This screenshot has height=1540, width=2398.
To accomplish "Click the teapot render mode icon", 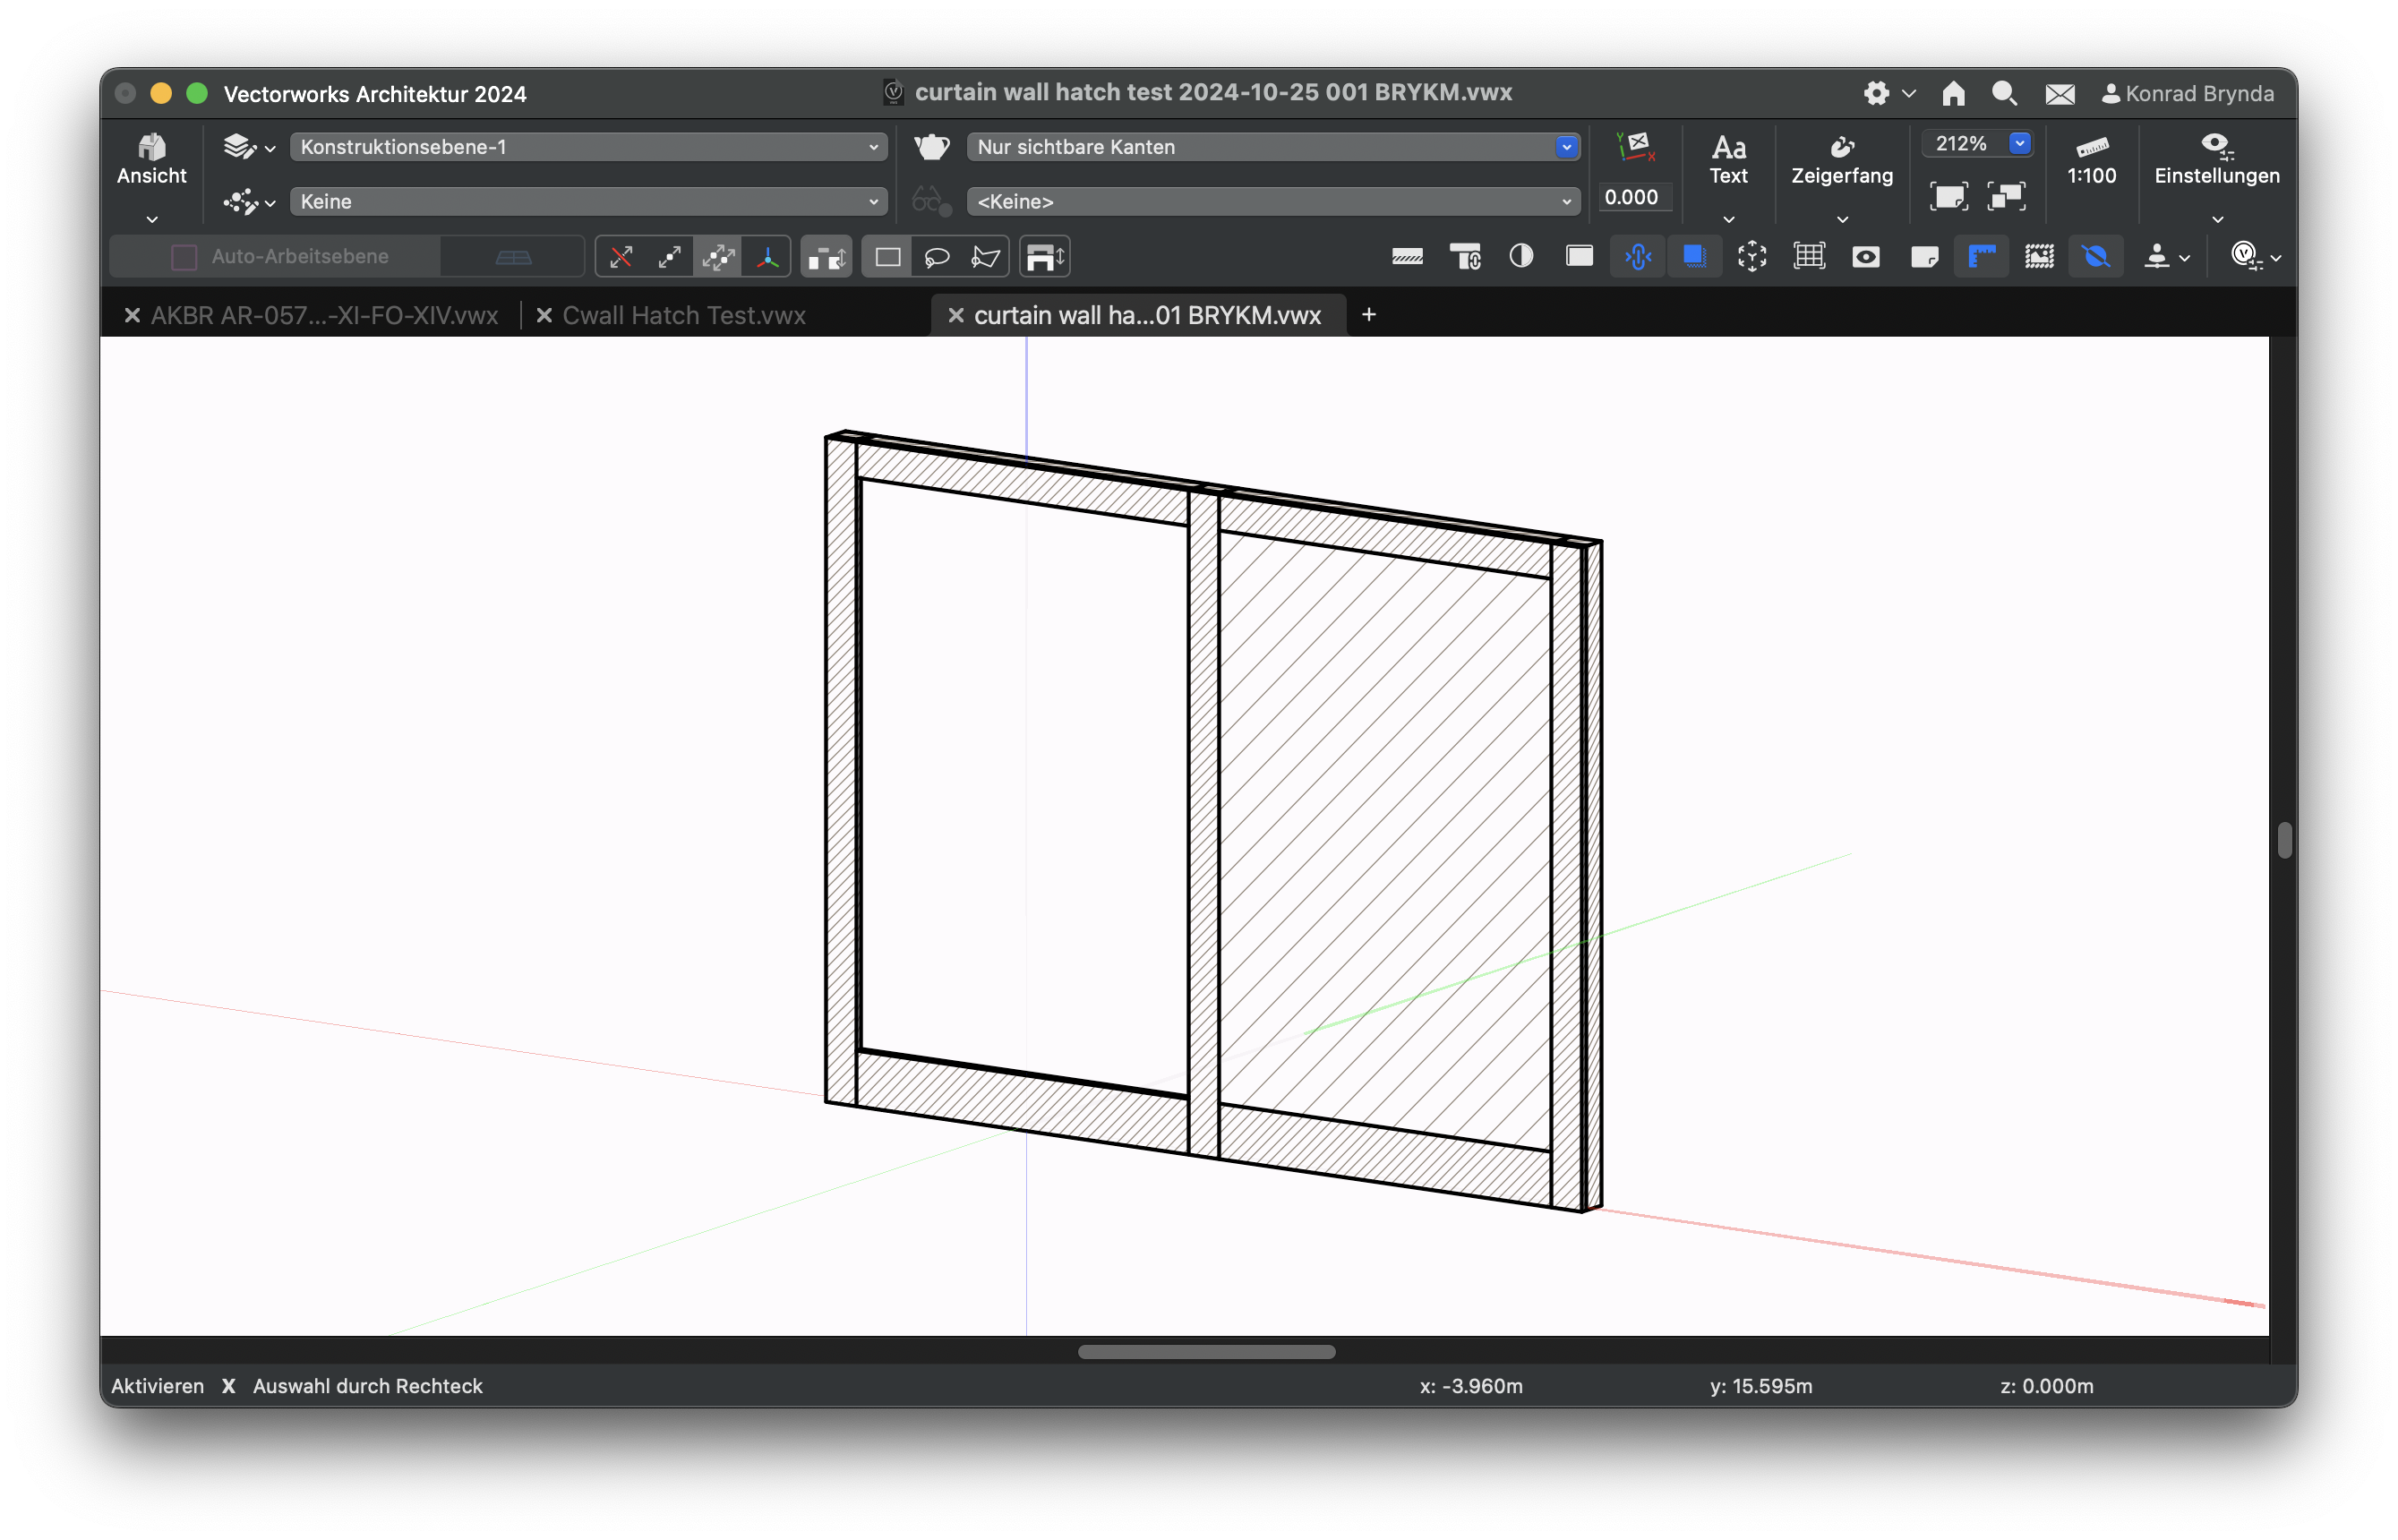I will (931, 147).
